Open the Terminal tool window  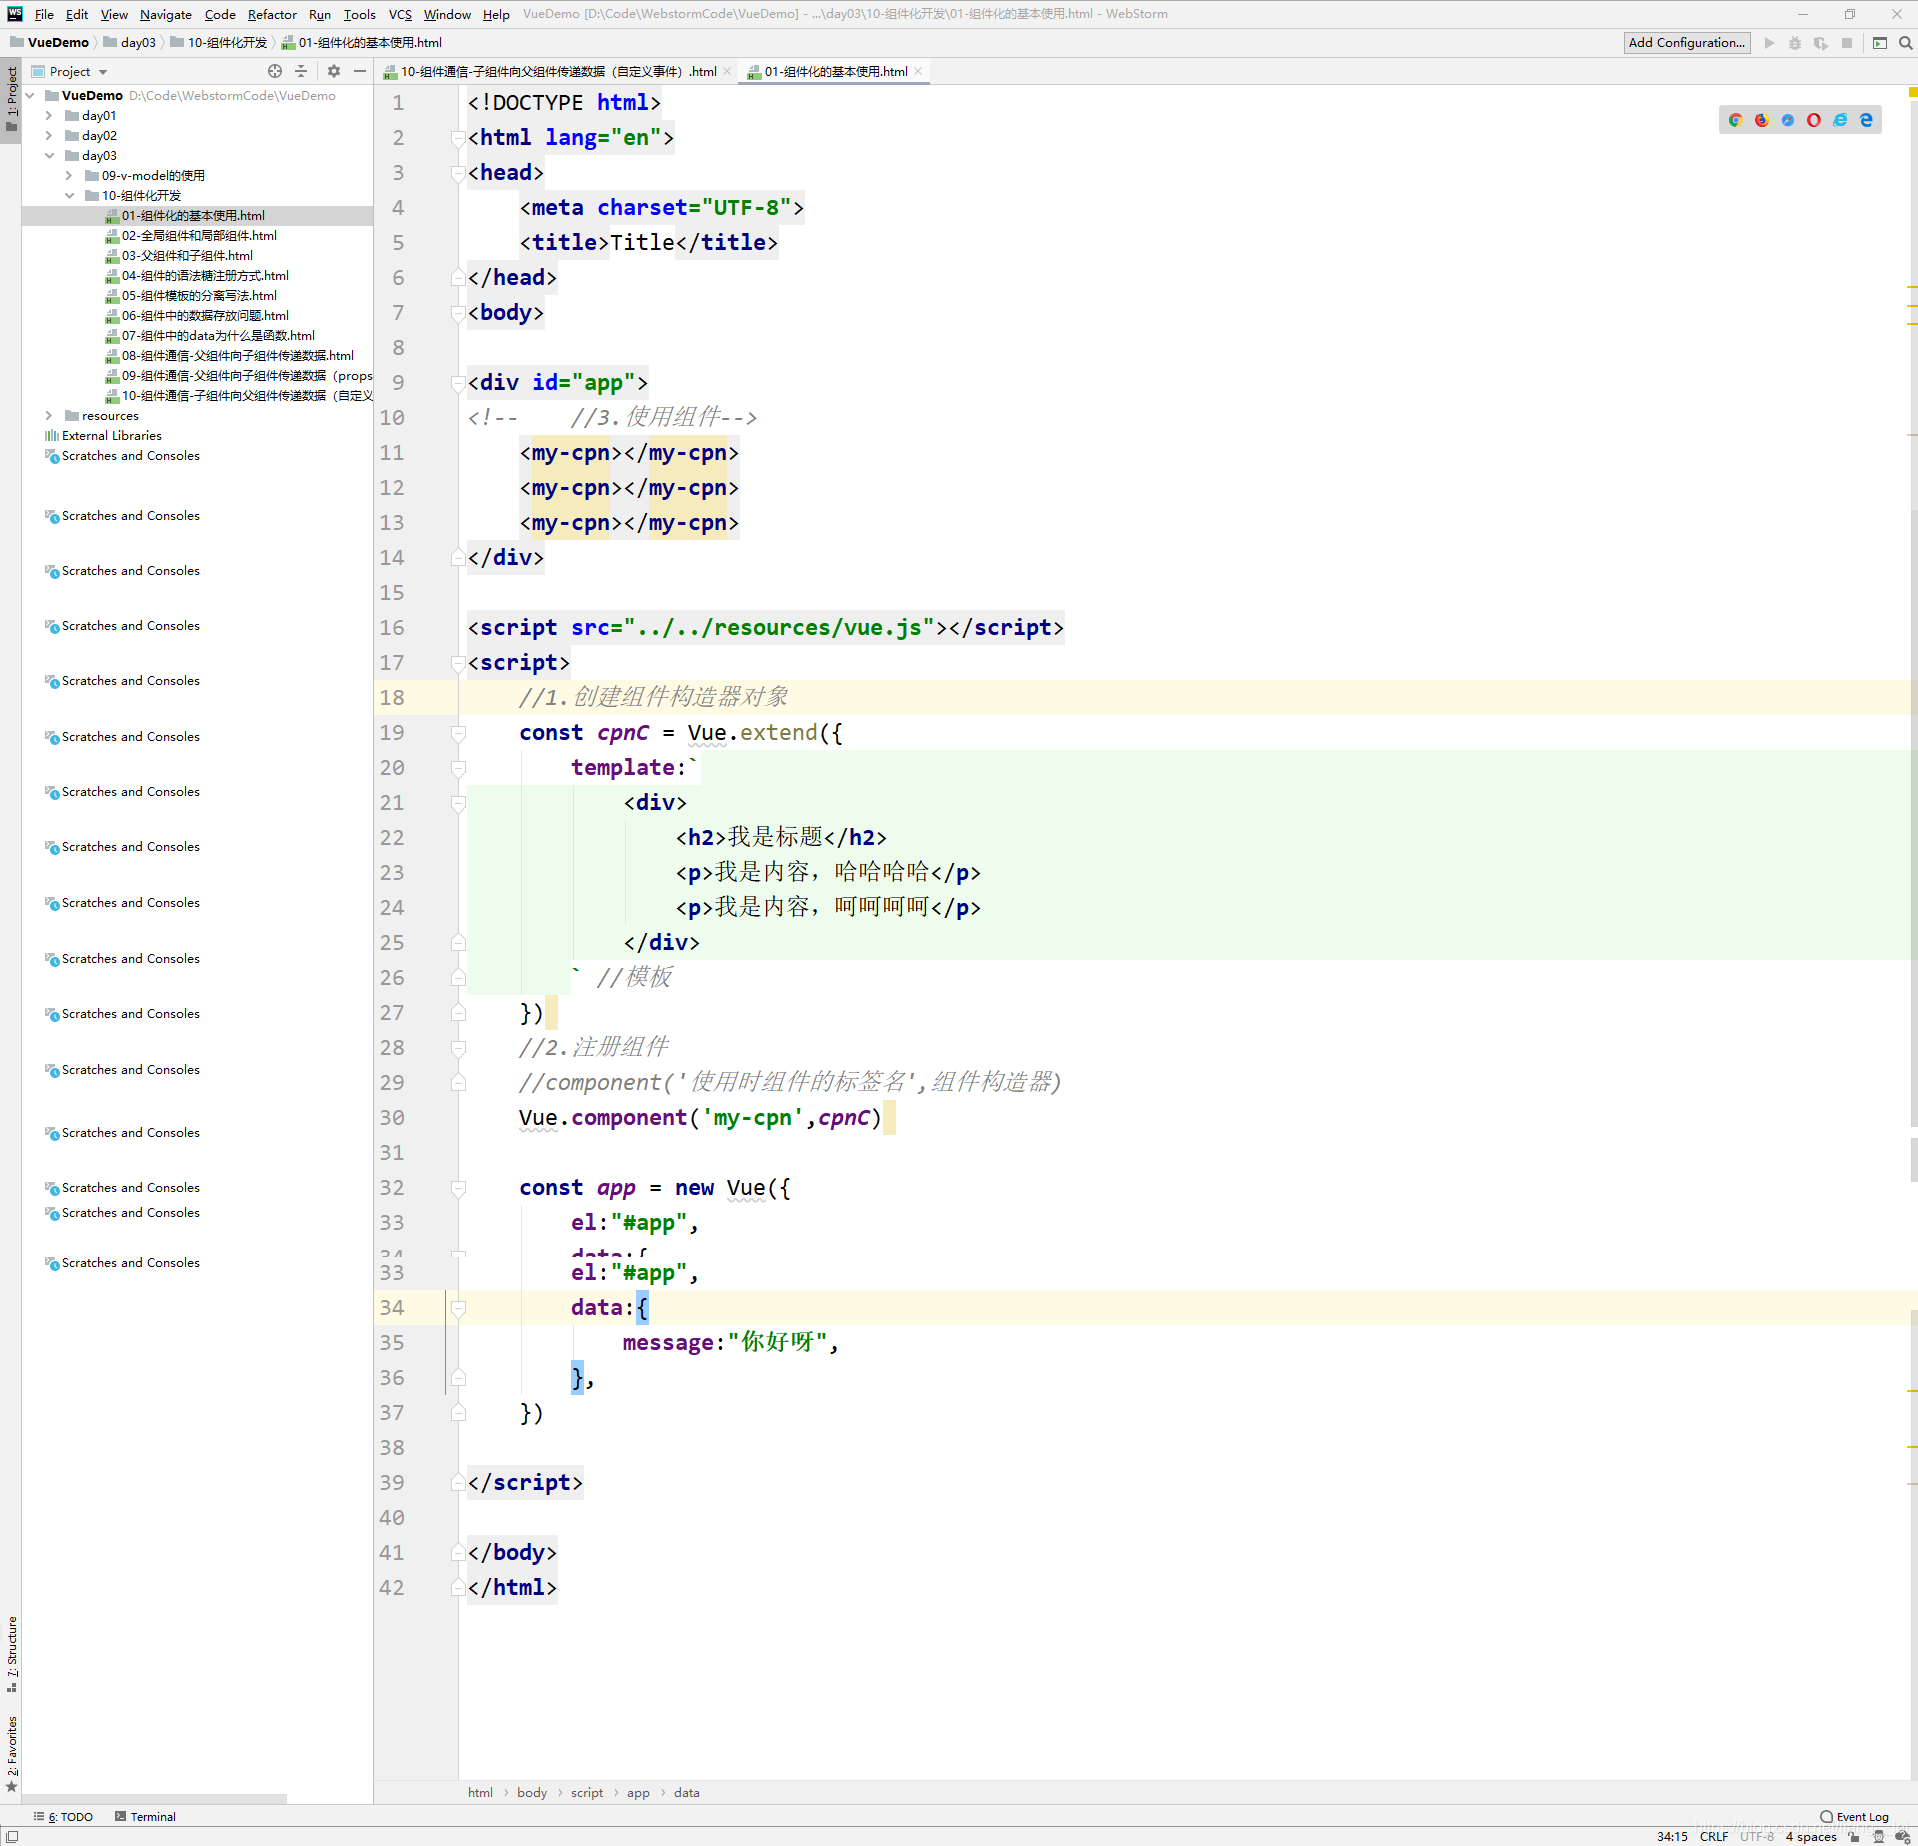[x=145, y=1817]
